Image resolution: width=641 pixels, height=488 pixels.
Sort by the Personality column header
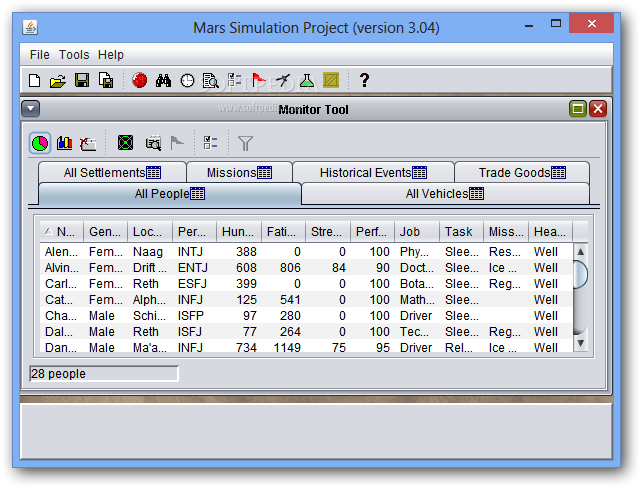[x=195, y=232]
